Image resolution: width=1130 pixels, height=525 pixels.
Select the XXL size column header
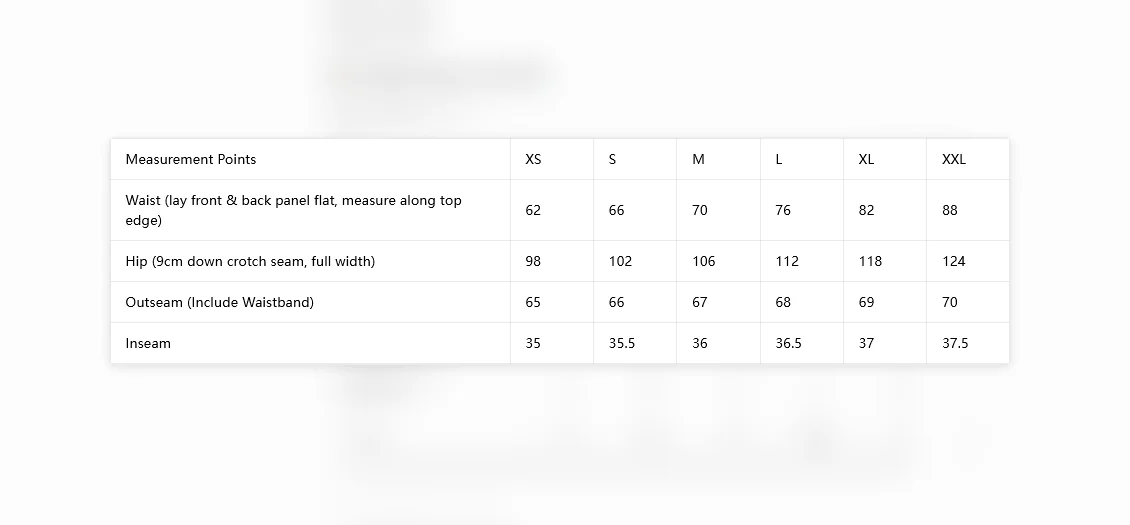click(x=968, y=159)
